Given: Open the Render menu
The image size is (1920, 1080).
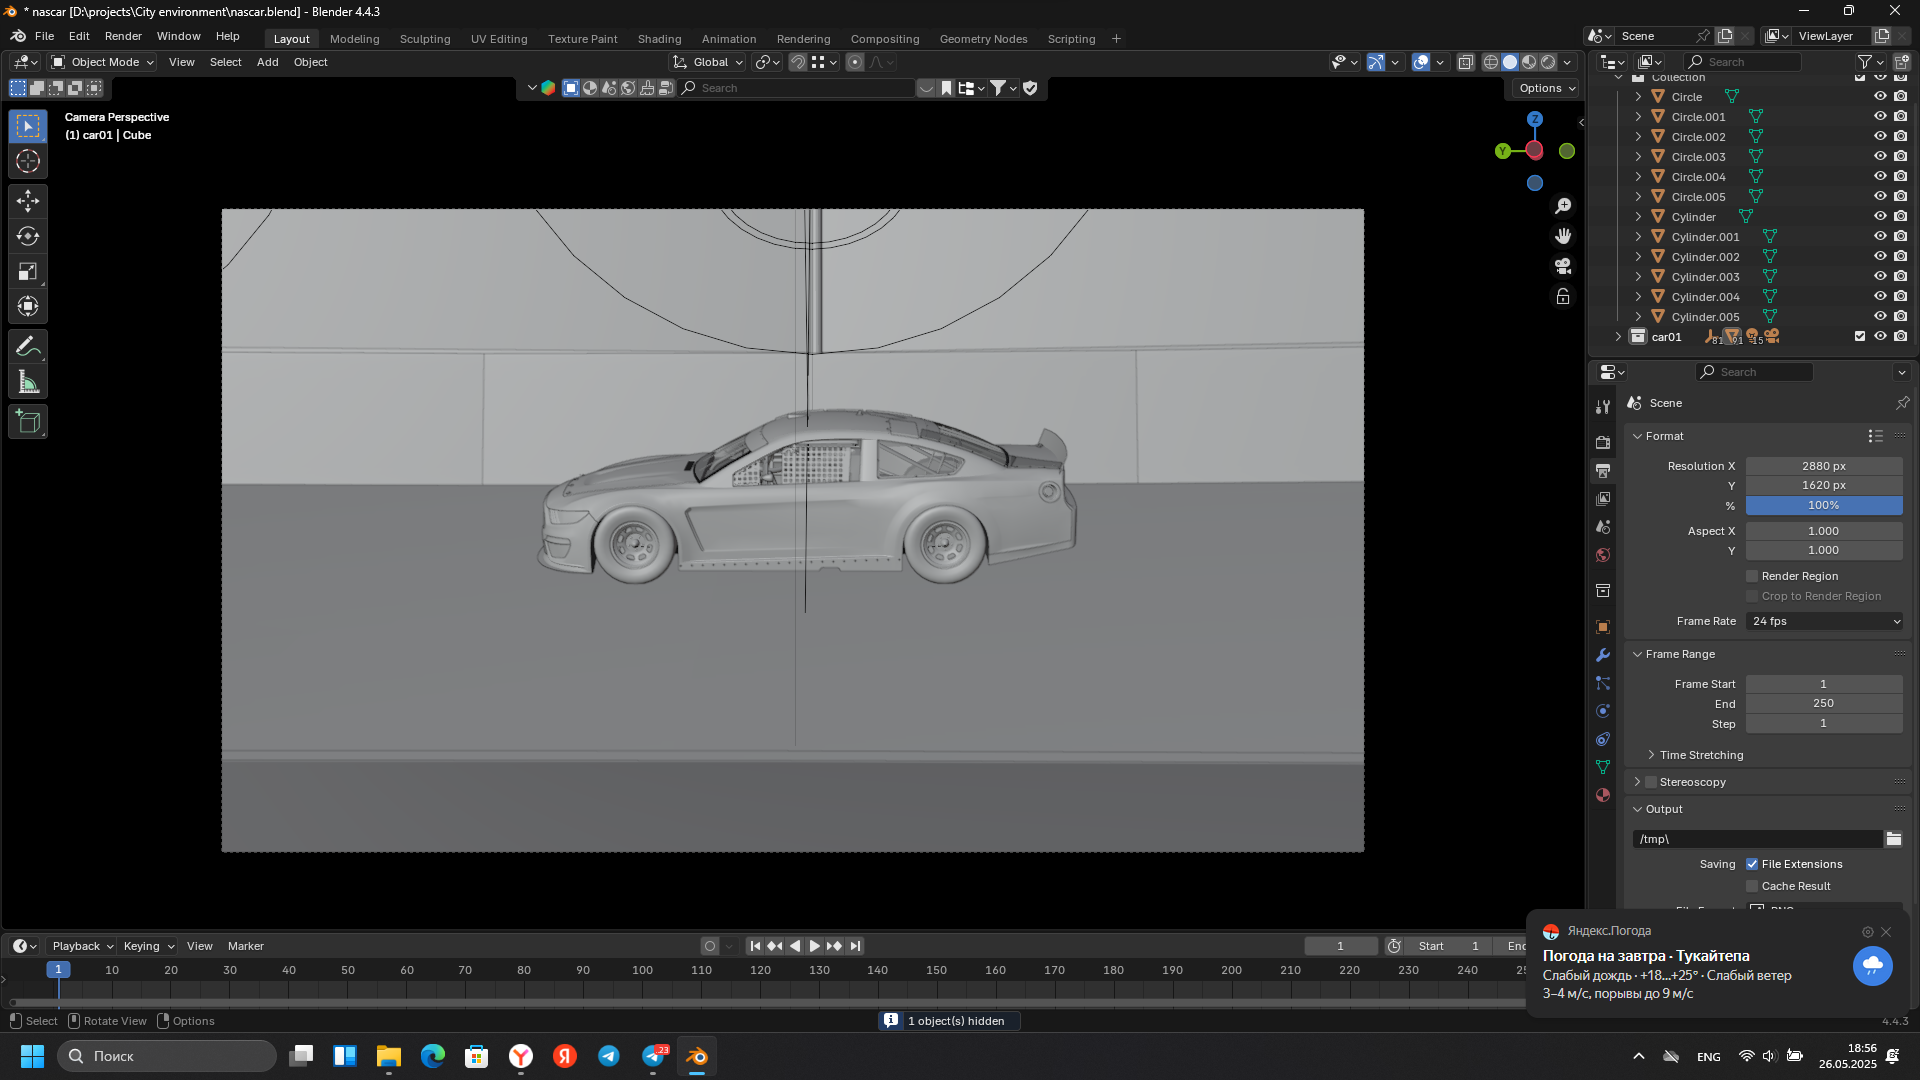Looking at the screenshot, I should (x=123, y=36).
